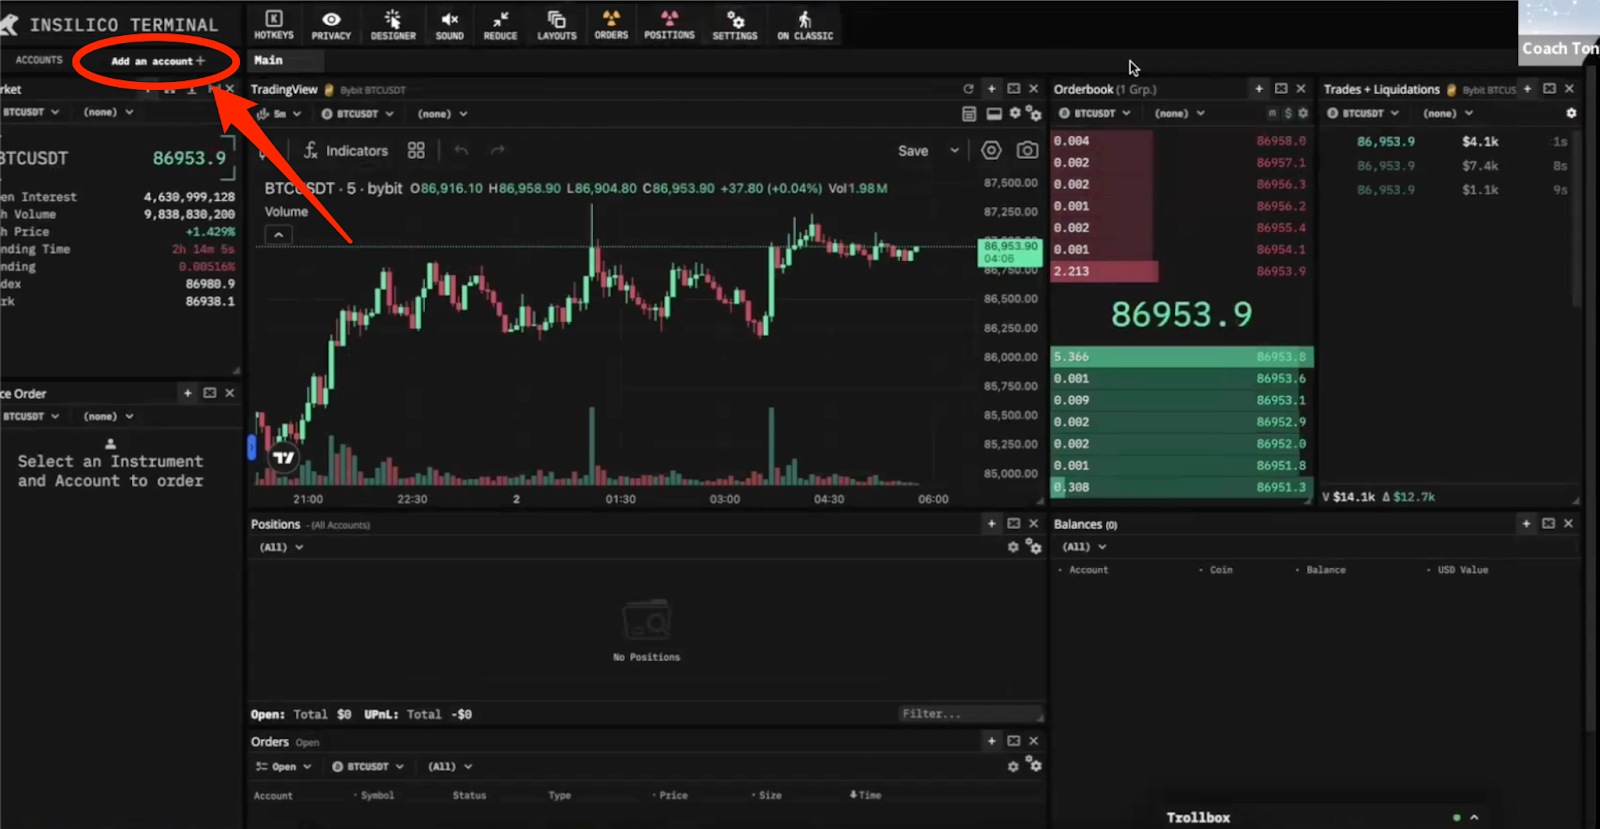Open the Settings gears icon
The width and height of the screenshot is (1600, 829).
tap(735, 25)
